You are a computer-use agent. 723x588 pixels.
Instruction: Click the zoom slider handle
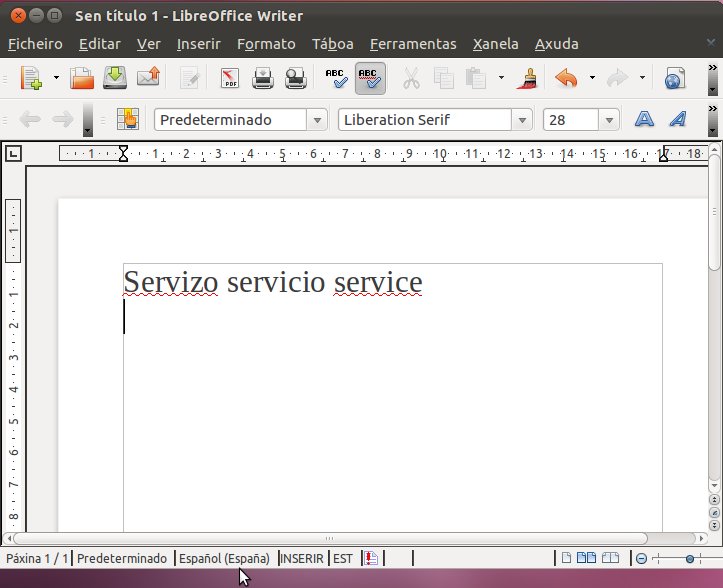coord(690,559)
